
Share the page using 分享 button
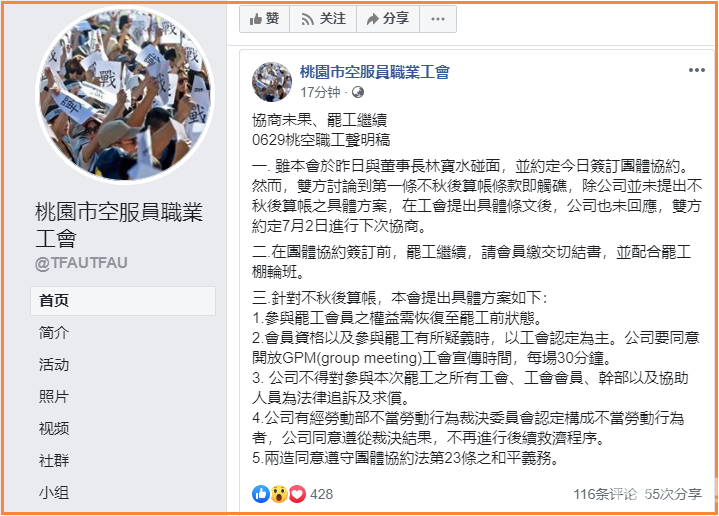coord(388,19)
